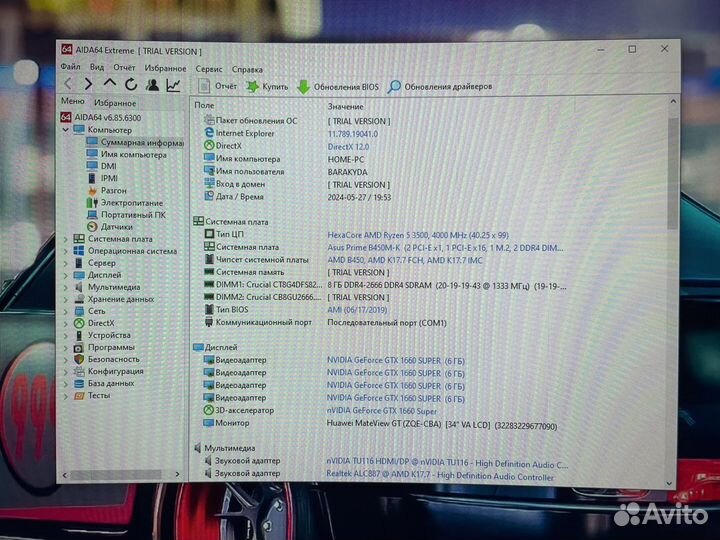
Task: Click the Разгон flame icon in the tree
Action: [92, 190]
